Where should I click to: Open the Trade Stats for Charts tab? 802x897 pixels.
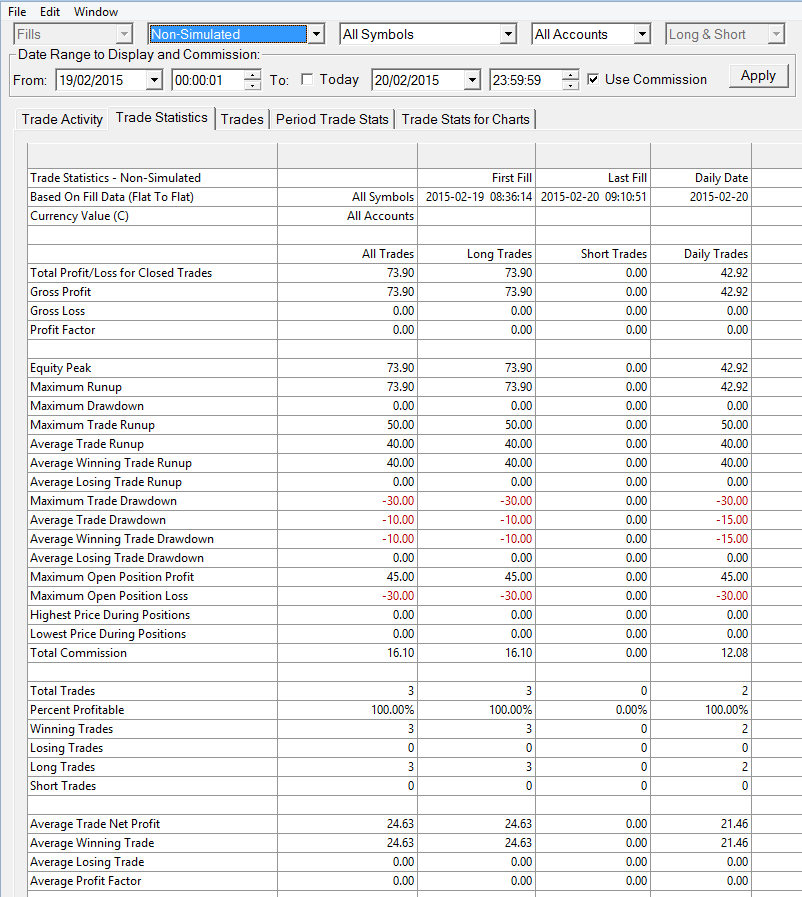click(x=465, y=119)
